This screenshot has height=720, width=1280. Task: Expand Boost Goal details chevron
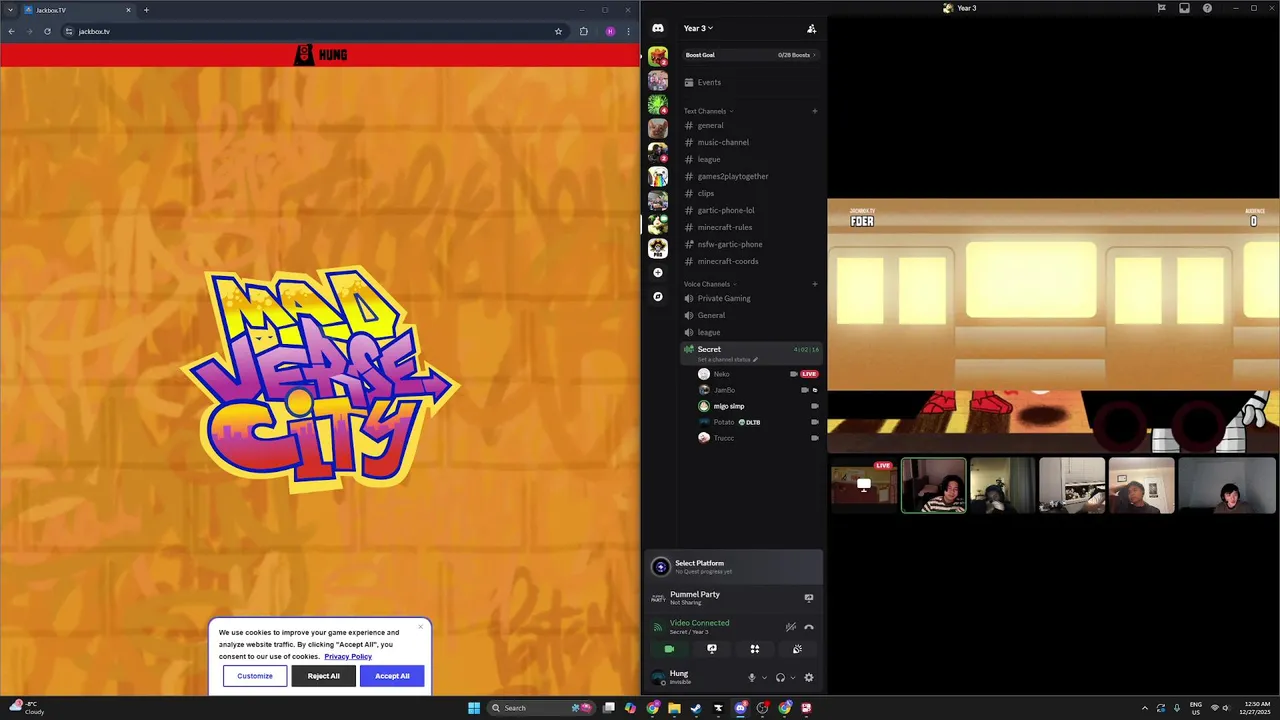tap(814, 55)
